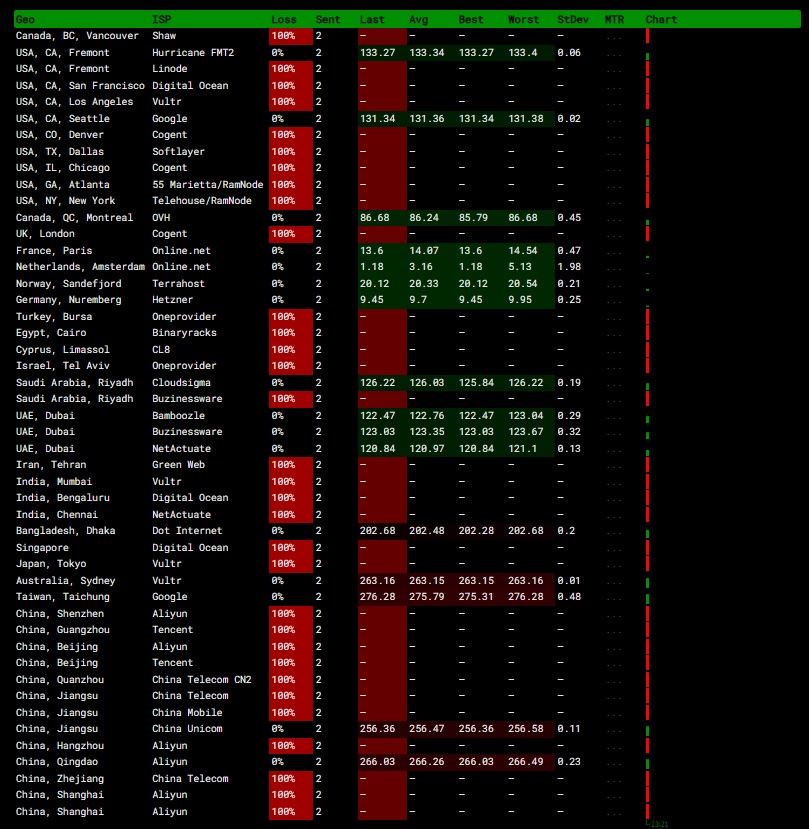Click the Iran, Tehran location
Image resolution: width=809 pixels, height=829 pixels.
[x=51, y=465]
